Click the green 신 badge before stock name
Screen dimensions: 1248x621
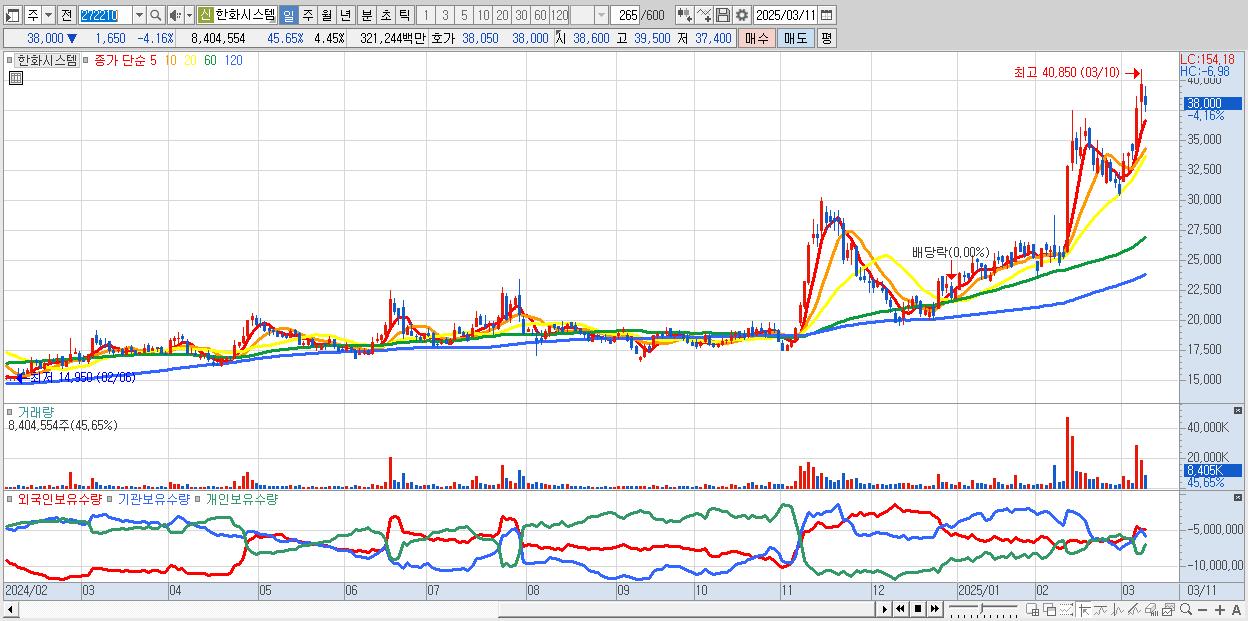(205, 15)
